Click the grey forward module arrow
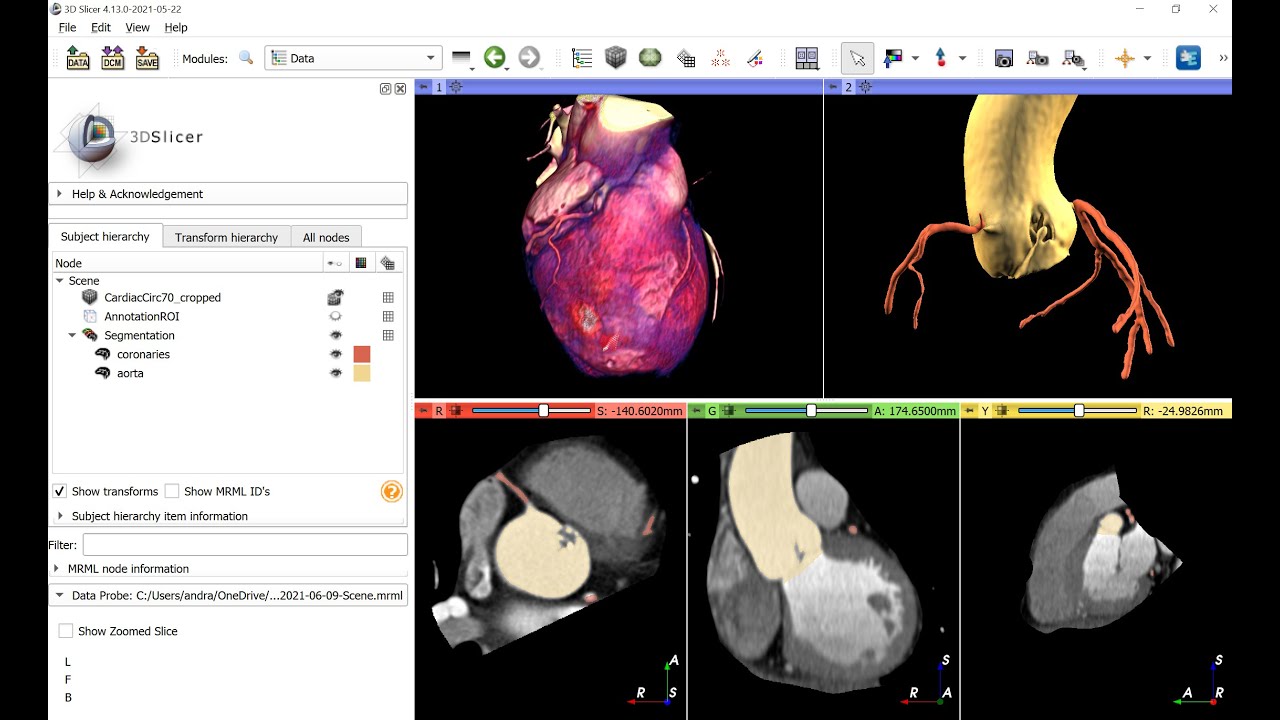This screenshot has height=720, width=1280. 529,58
